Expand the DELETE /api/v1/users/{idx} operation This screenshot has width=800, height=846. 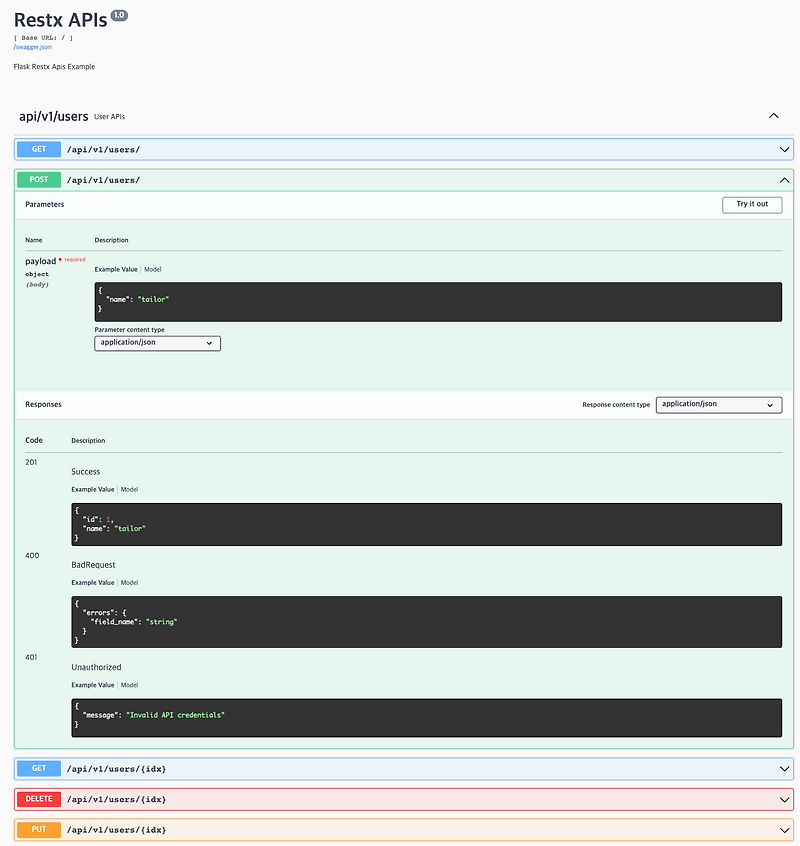784,799
